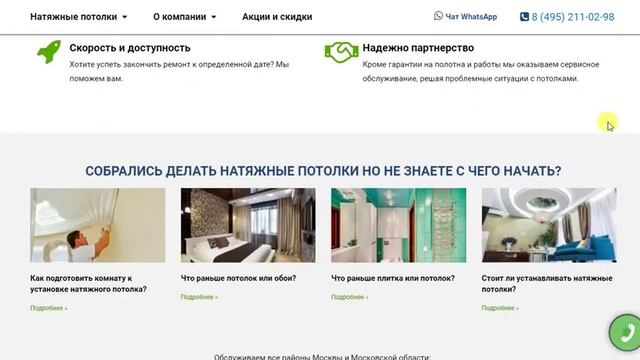Open the bedroom ceiling thumbnail

click(x=248, y=225)
